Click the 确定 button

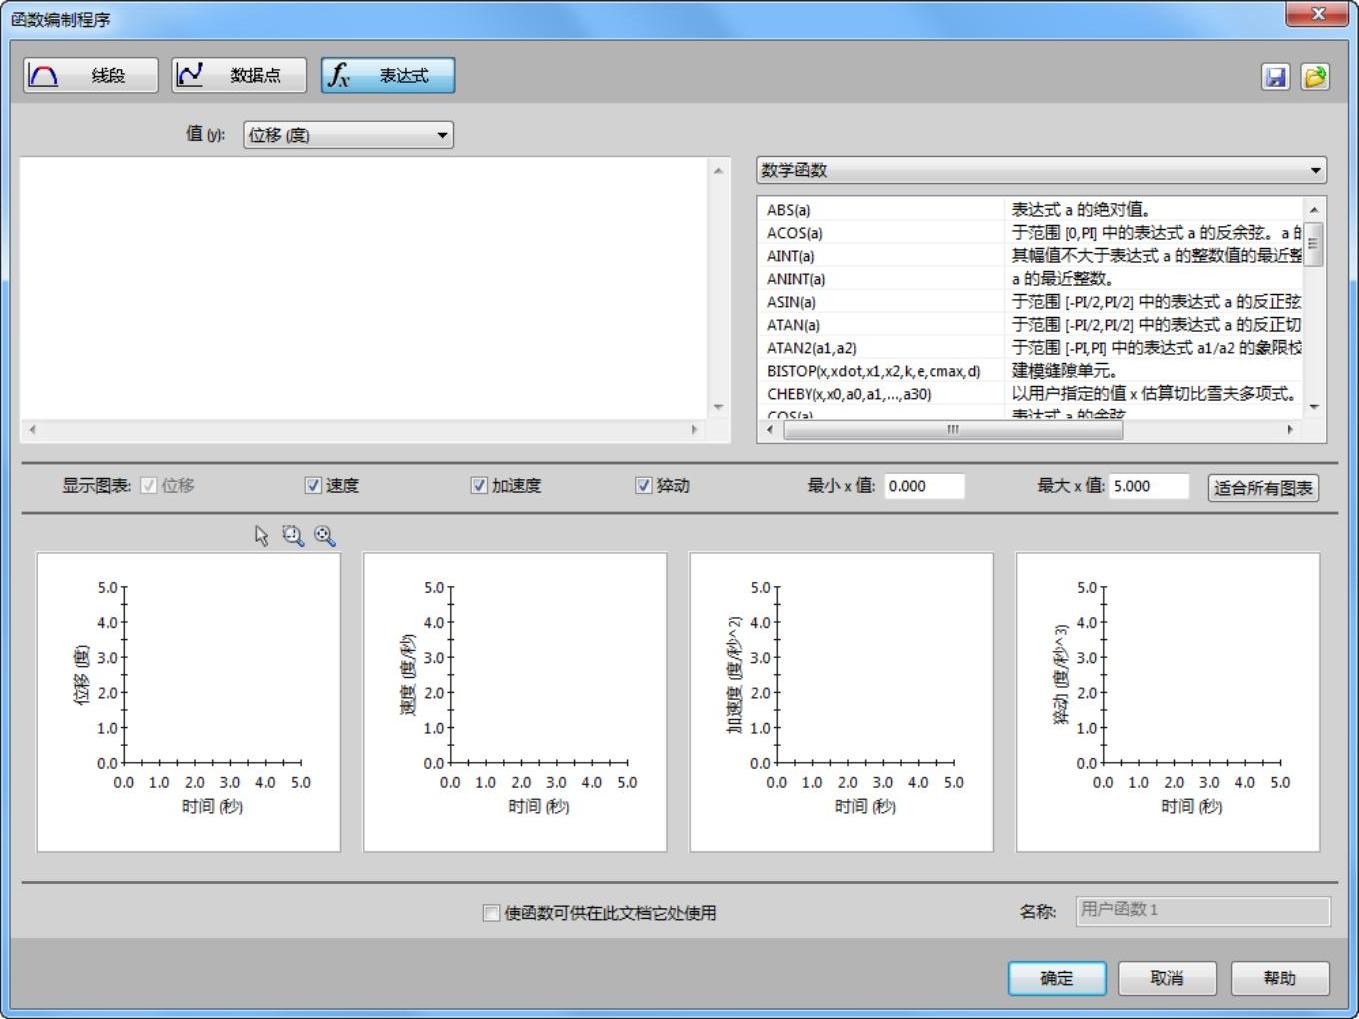tap(1056, 978)
